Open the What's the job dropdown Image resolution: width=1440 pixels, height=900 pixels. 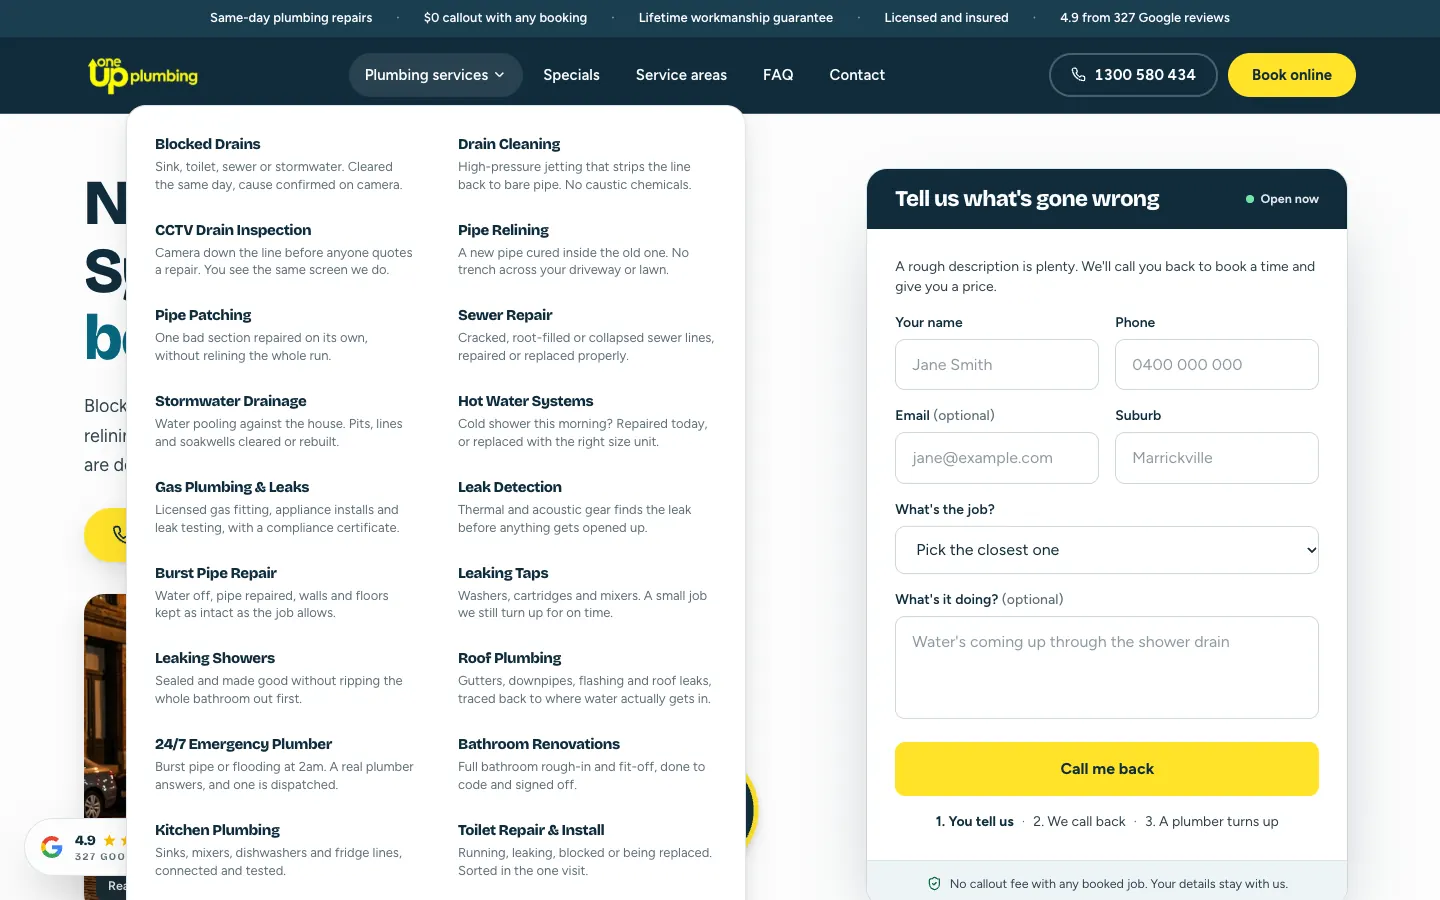tap(1107, 550)
